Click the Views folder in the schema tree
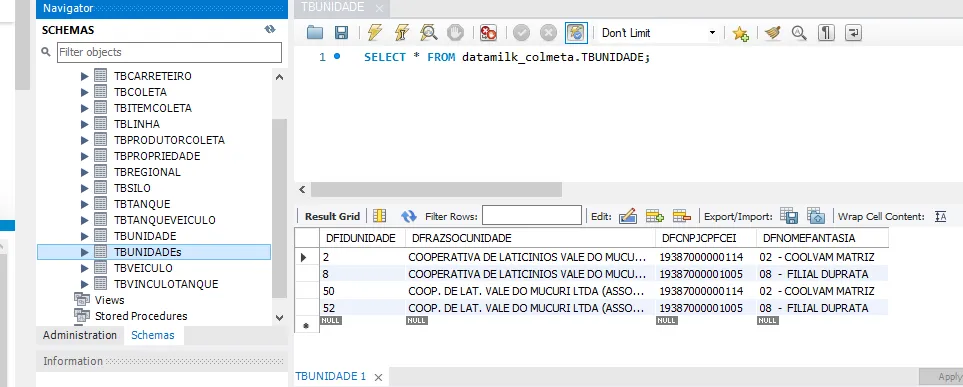This screenshot has width=963, height=387. pyautogui.click(x=109, y=300)
